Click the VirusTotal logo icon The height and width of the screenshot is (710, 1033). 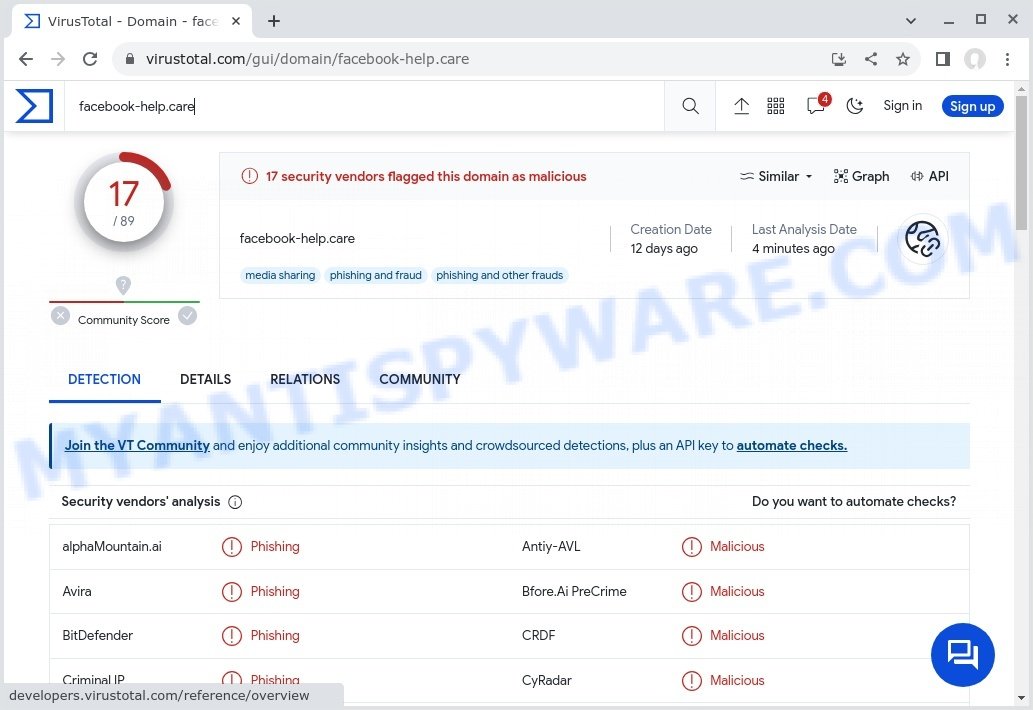(34, 106)
